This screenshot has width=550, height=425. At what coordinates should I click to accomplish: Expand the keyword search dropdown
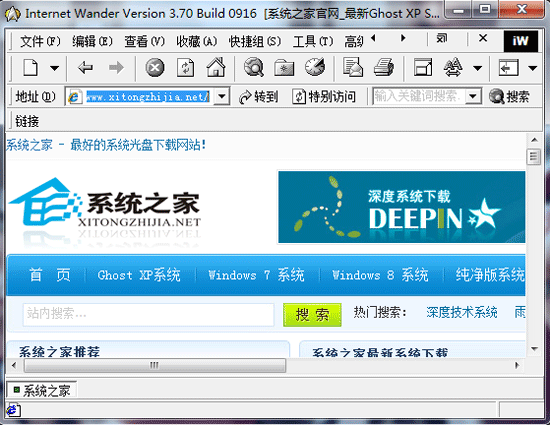(x=473, y=96)
